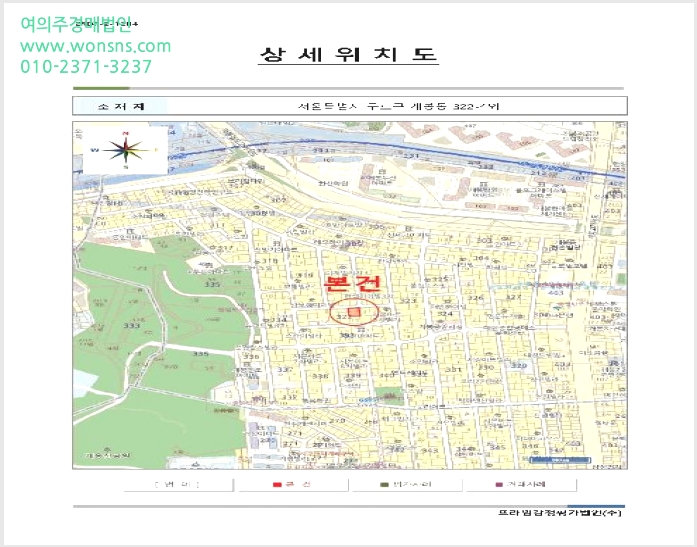Click lot number 326 on the map
This screenshot has width=697, height=547.
tap(476, 298)
